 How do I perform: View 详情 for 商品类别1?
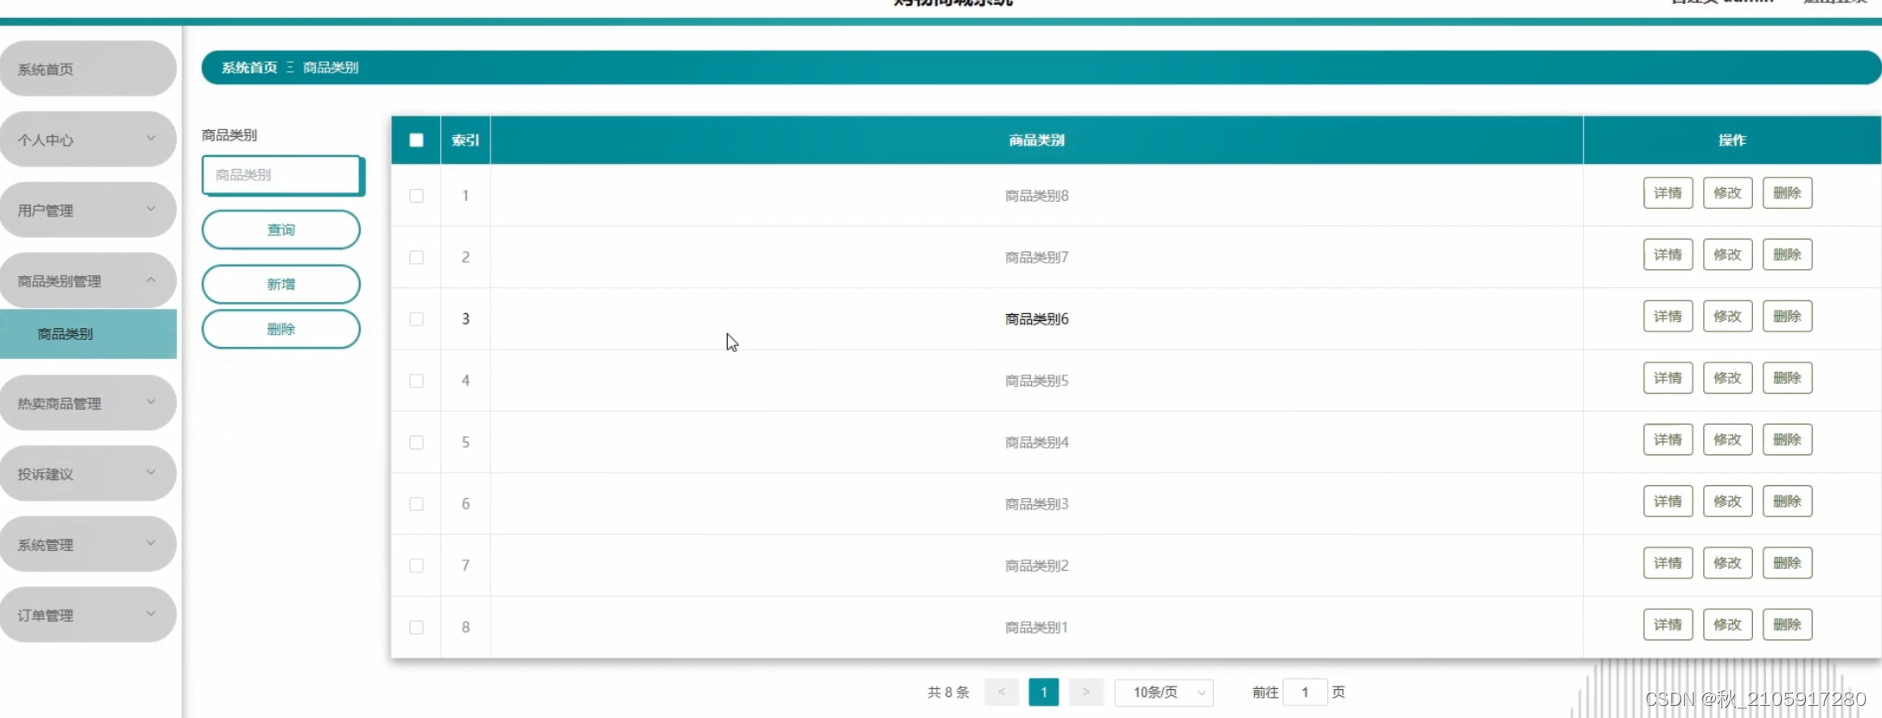1668,625
